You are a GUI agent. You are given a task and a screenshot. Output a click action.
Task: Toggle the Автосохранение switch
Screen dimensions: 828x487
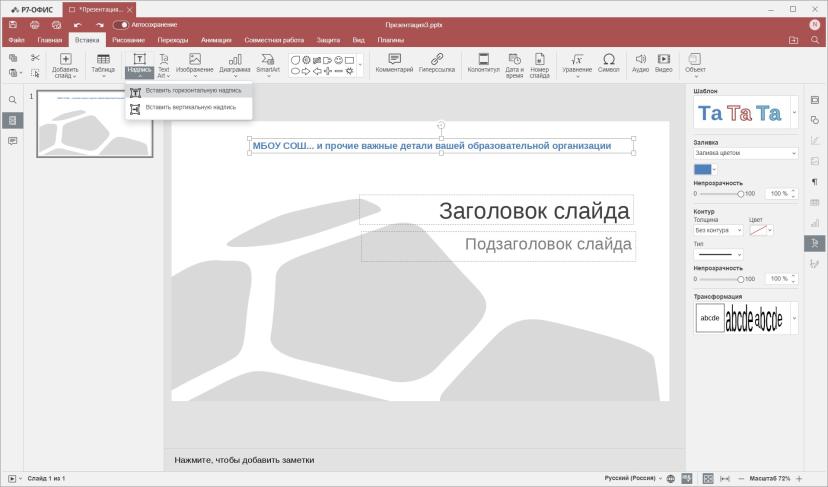coord(121,25)
